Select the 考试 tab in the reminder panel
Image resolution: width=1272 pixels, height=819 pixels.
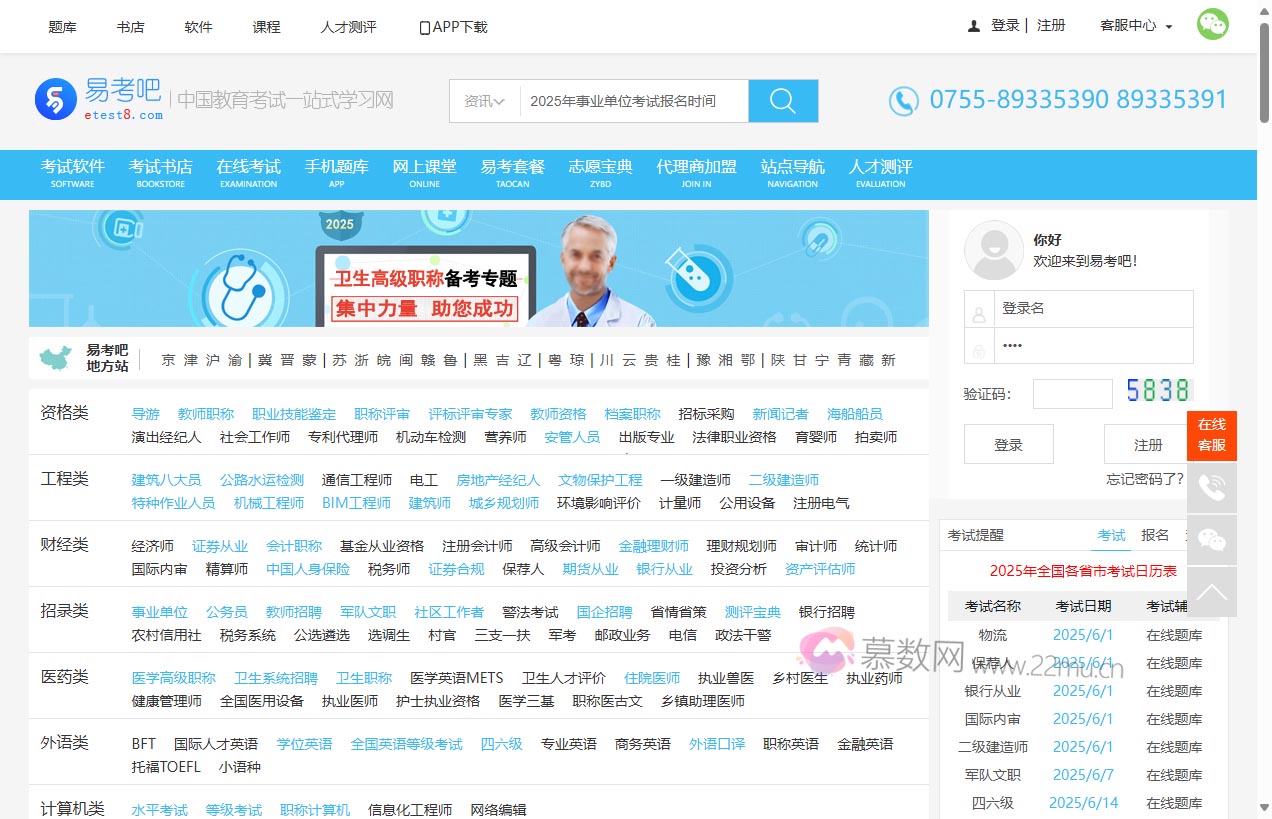click(1111, 535)
